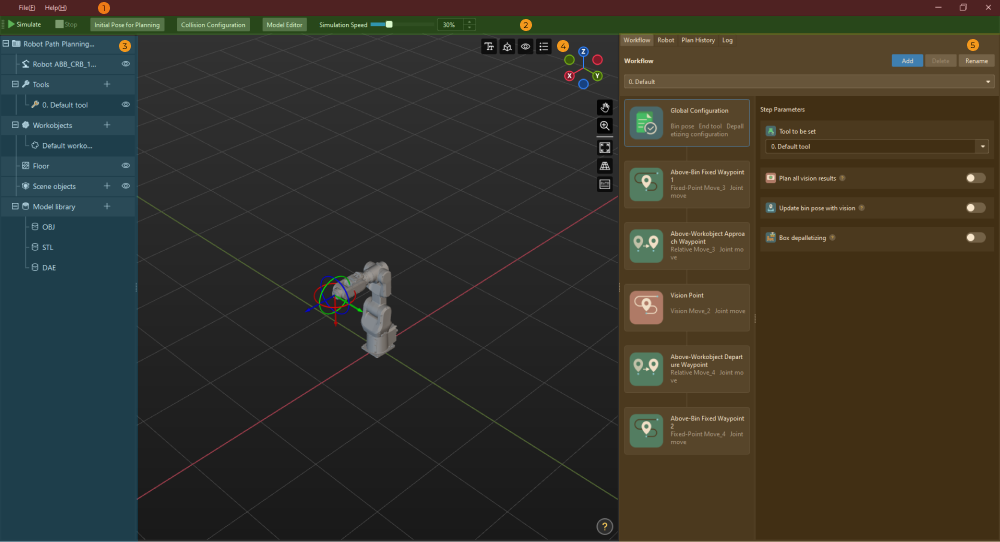
Task: Open the help question mark icon
Action: point(604,526)
